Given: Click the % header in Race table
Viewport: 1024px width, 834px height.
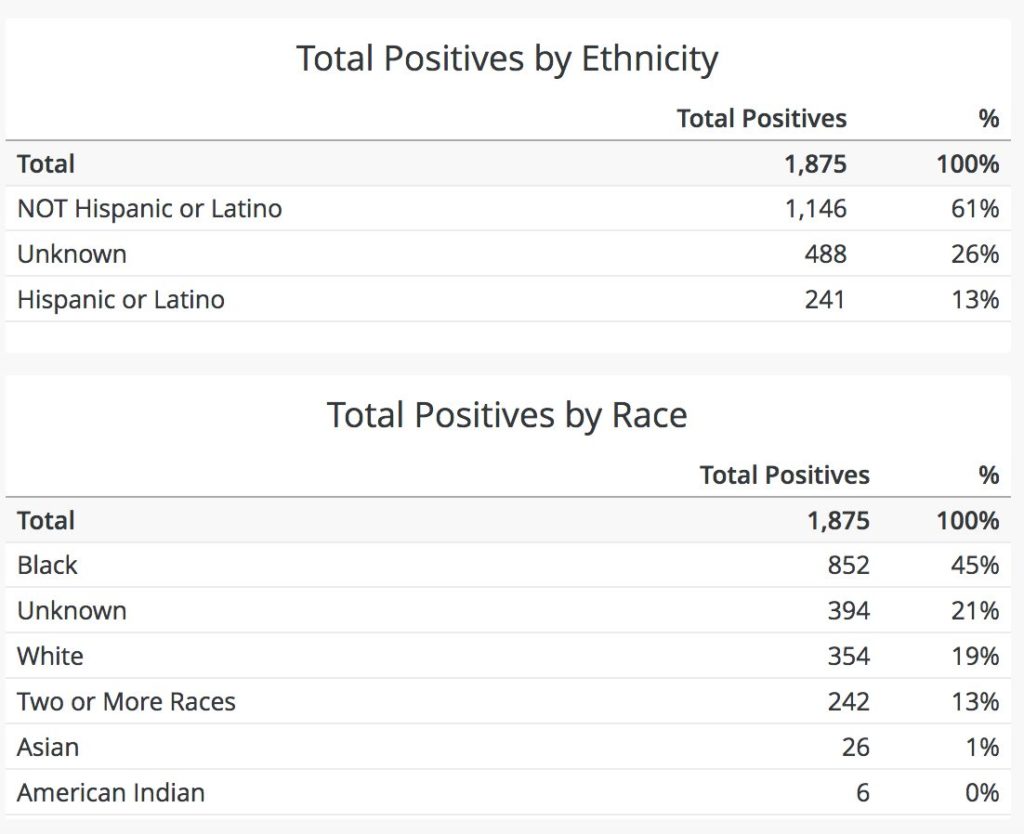Looking at the screenshot, I should [x=988, y=475].
